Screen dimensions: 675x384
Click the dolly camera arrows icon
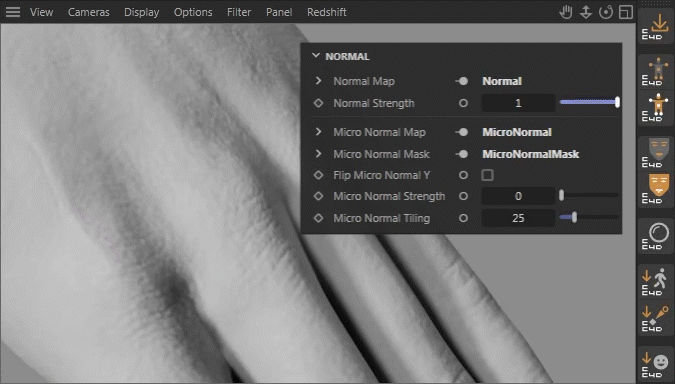coord(586,12)
